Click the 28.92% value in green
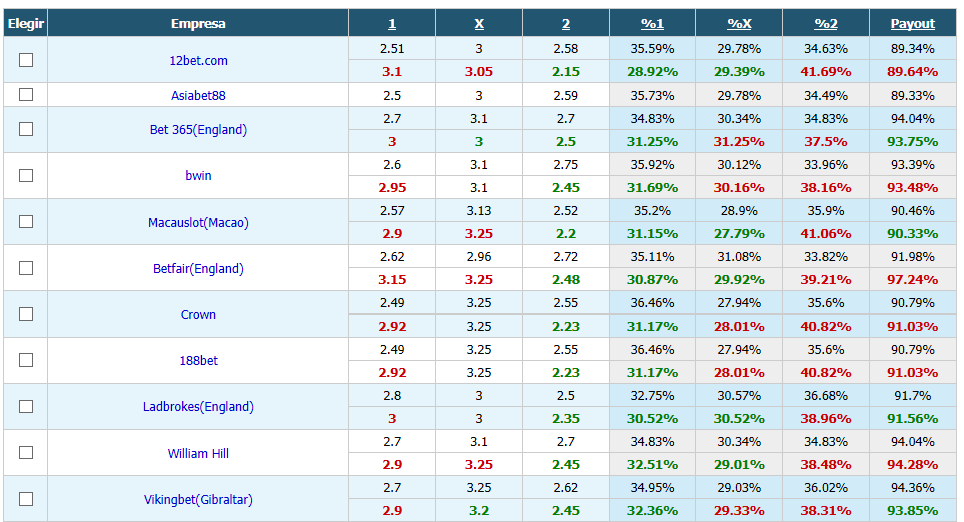The height and width of the screenshot is (522, 964). point(652,71)
